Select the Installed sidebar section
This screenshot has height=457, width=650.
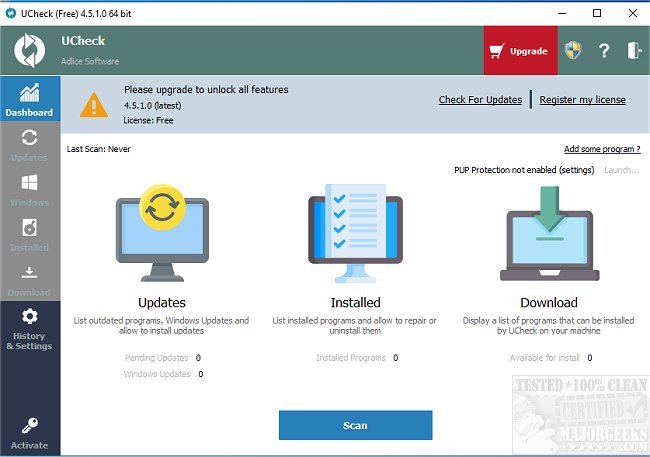pos(29,235)
